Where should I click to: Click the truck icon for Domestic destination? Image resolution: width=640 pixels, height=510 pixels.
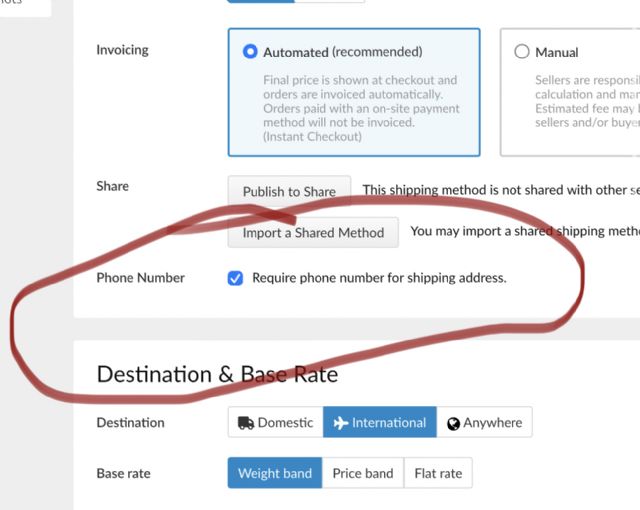(245, 423)
